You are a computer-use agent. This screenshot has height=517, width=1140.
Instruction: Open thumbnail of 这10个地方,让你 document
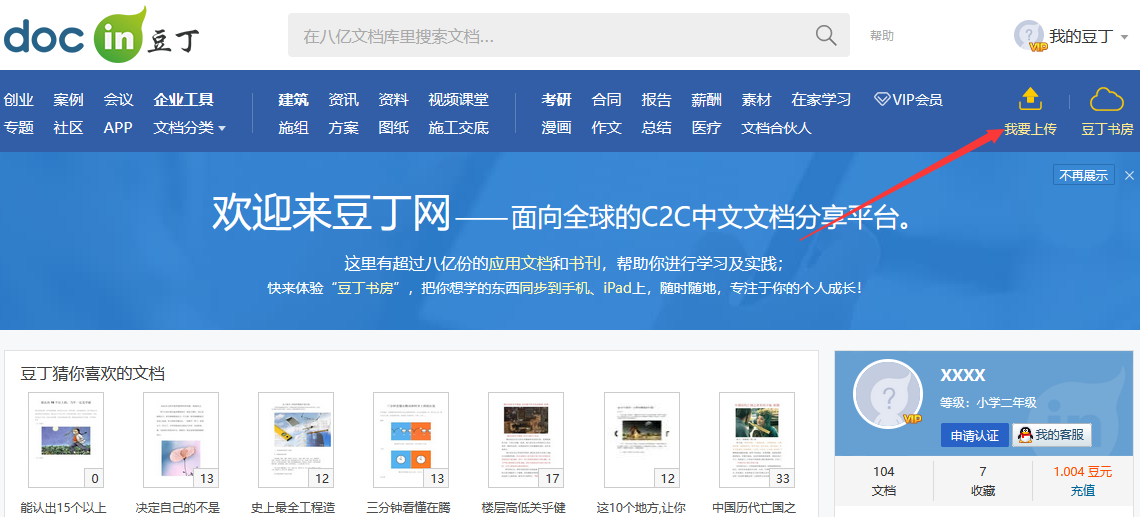(x=641, y=439)
